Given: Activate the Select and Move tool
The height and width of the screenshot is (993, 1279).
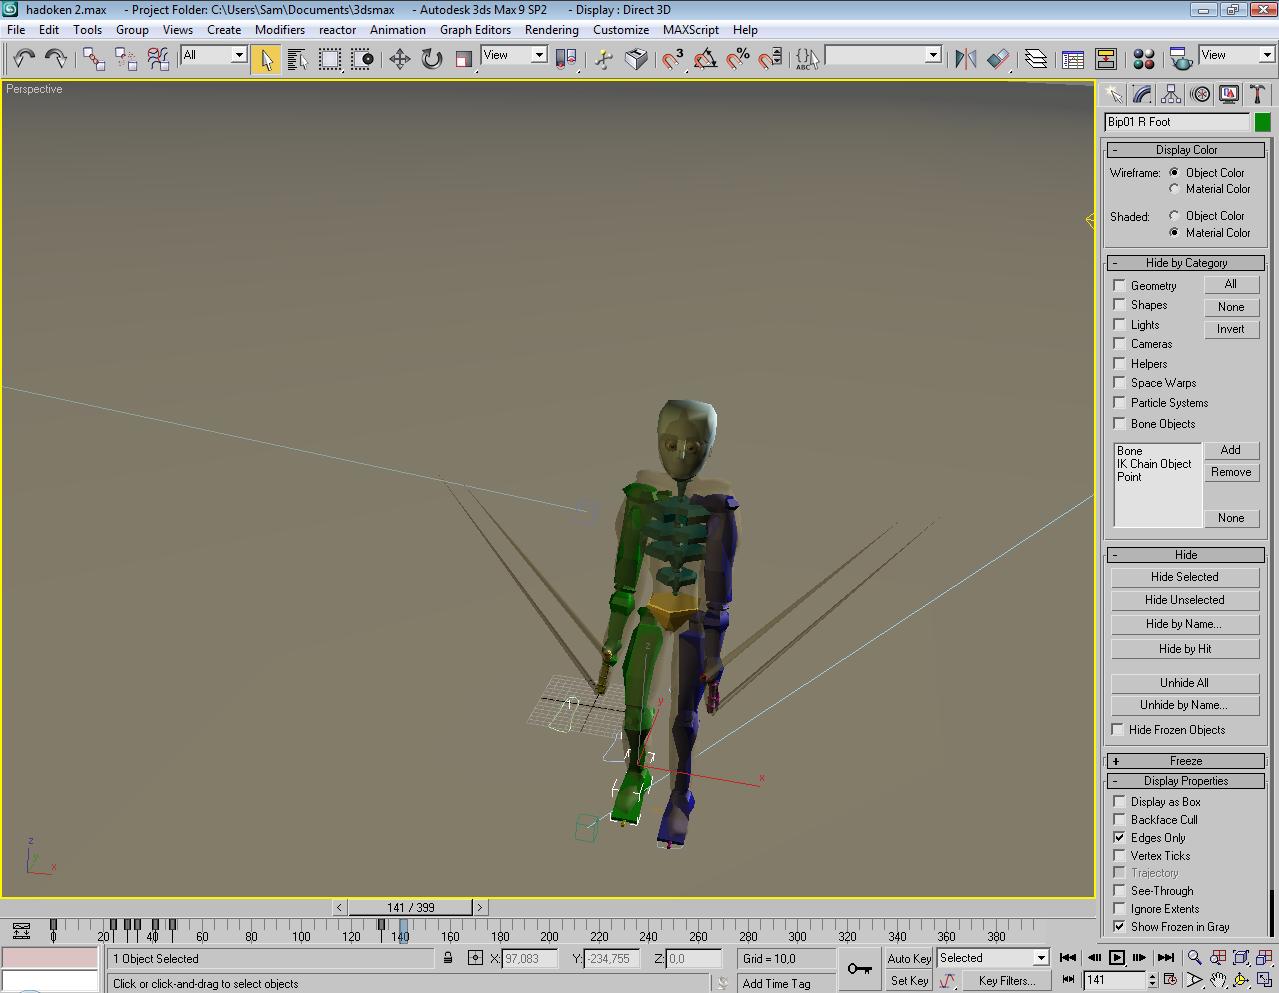Looking at the screenshot, I should [x=400, y=59].
